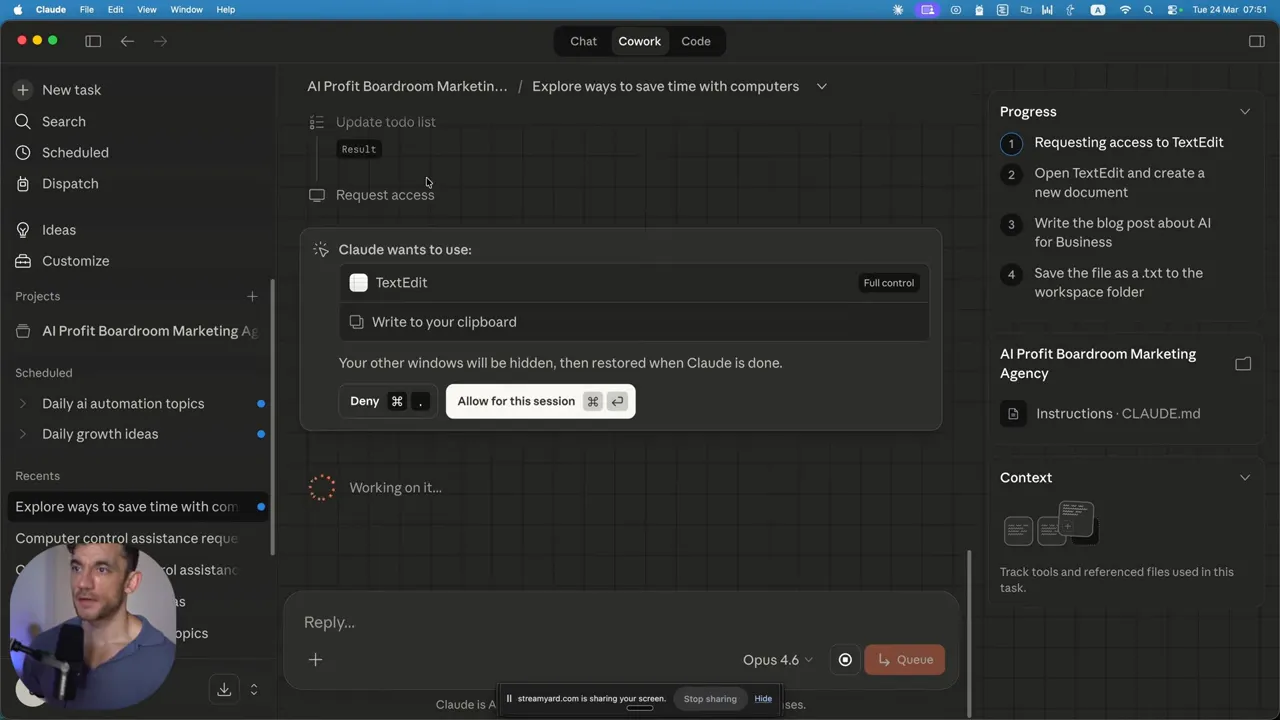This screenshot has width=1280, height=720.
Task: Expand Daily ai automation topics chevron
Action: [23, 404]
